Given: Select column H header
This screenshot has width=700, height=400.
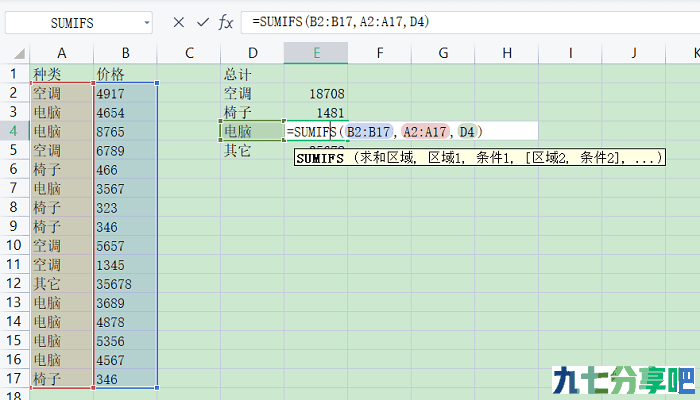Looking at the screenshot, I should coord(507,53).
